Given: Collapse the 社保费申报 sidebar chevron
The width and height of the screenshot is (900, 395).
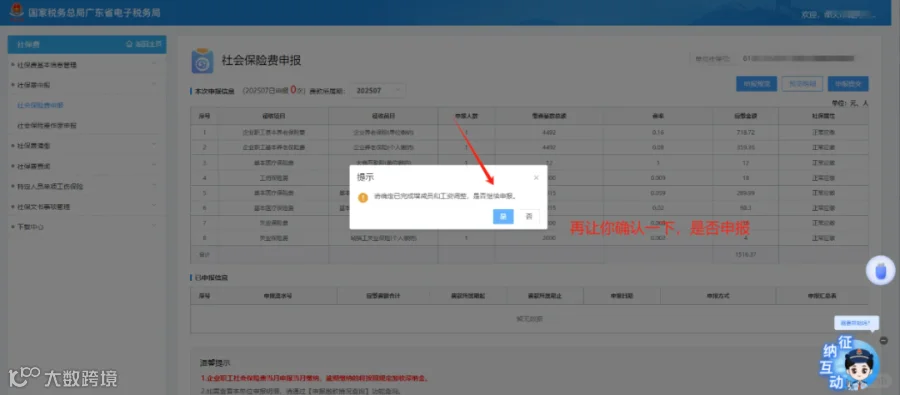Looking at the screenshot, I should click(154, 84).
